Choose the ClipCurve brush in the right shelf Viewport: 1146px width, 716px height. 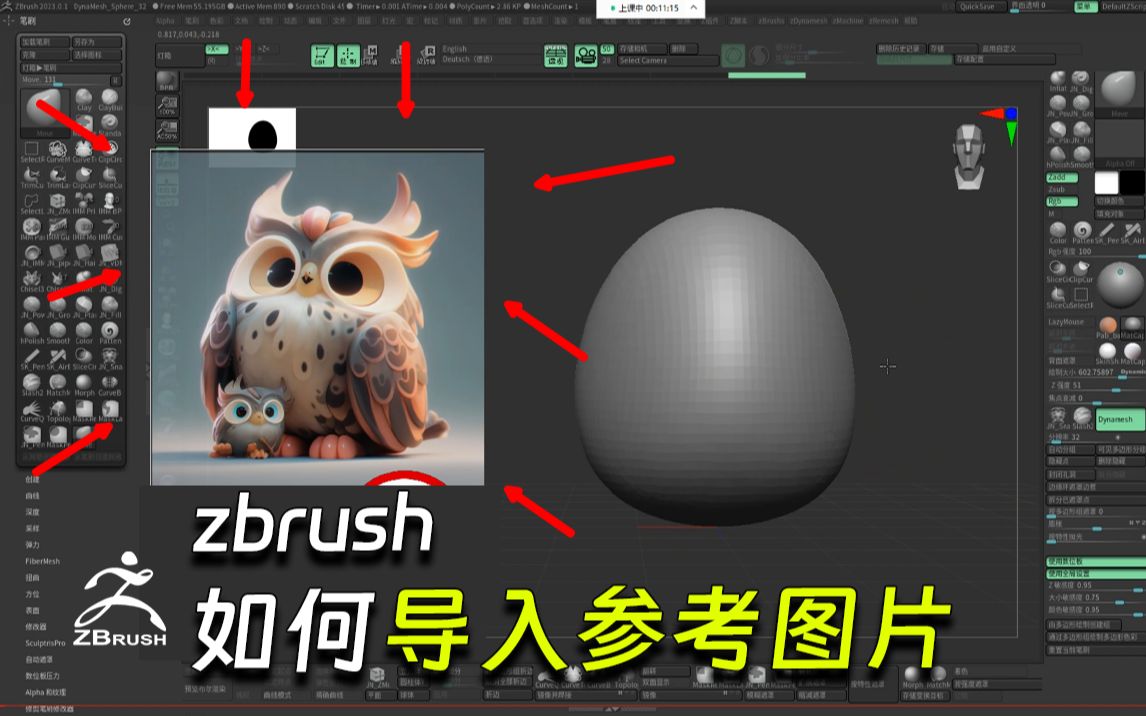tap(1082, 271)
